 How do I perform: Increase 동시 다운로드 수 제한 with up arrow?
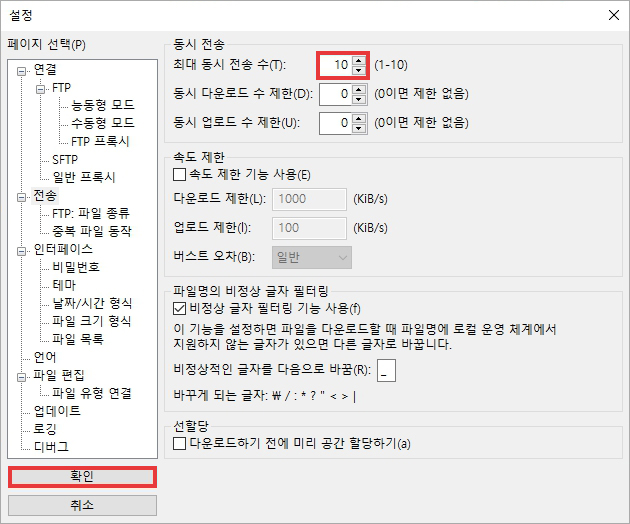(359, 89)
